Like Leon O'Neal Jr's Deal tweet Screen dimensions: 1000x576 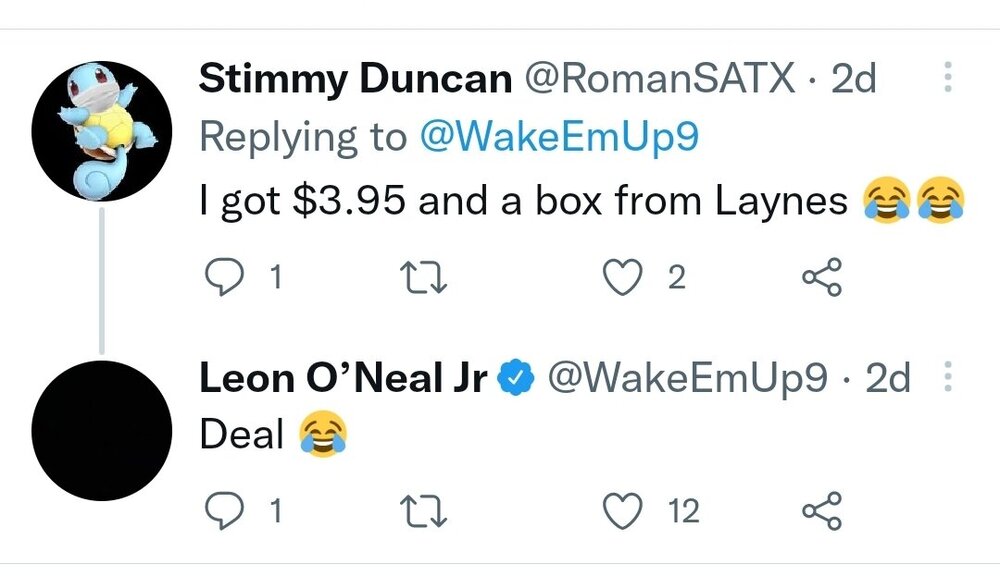624,512
